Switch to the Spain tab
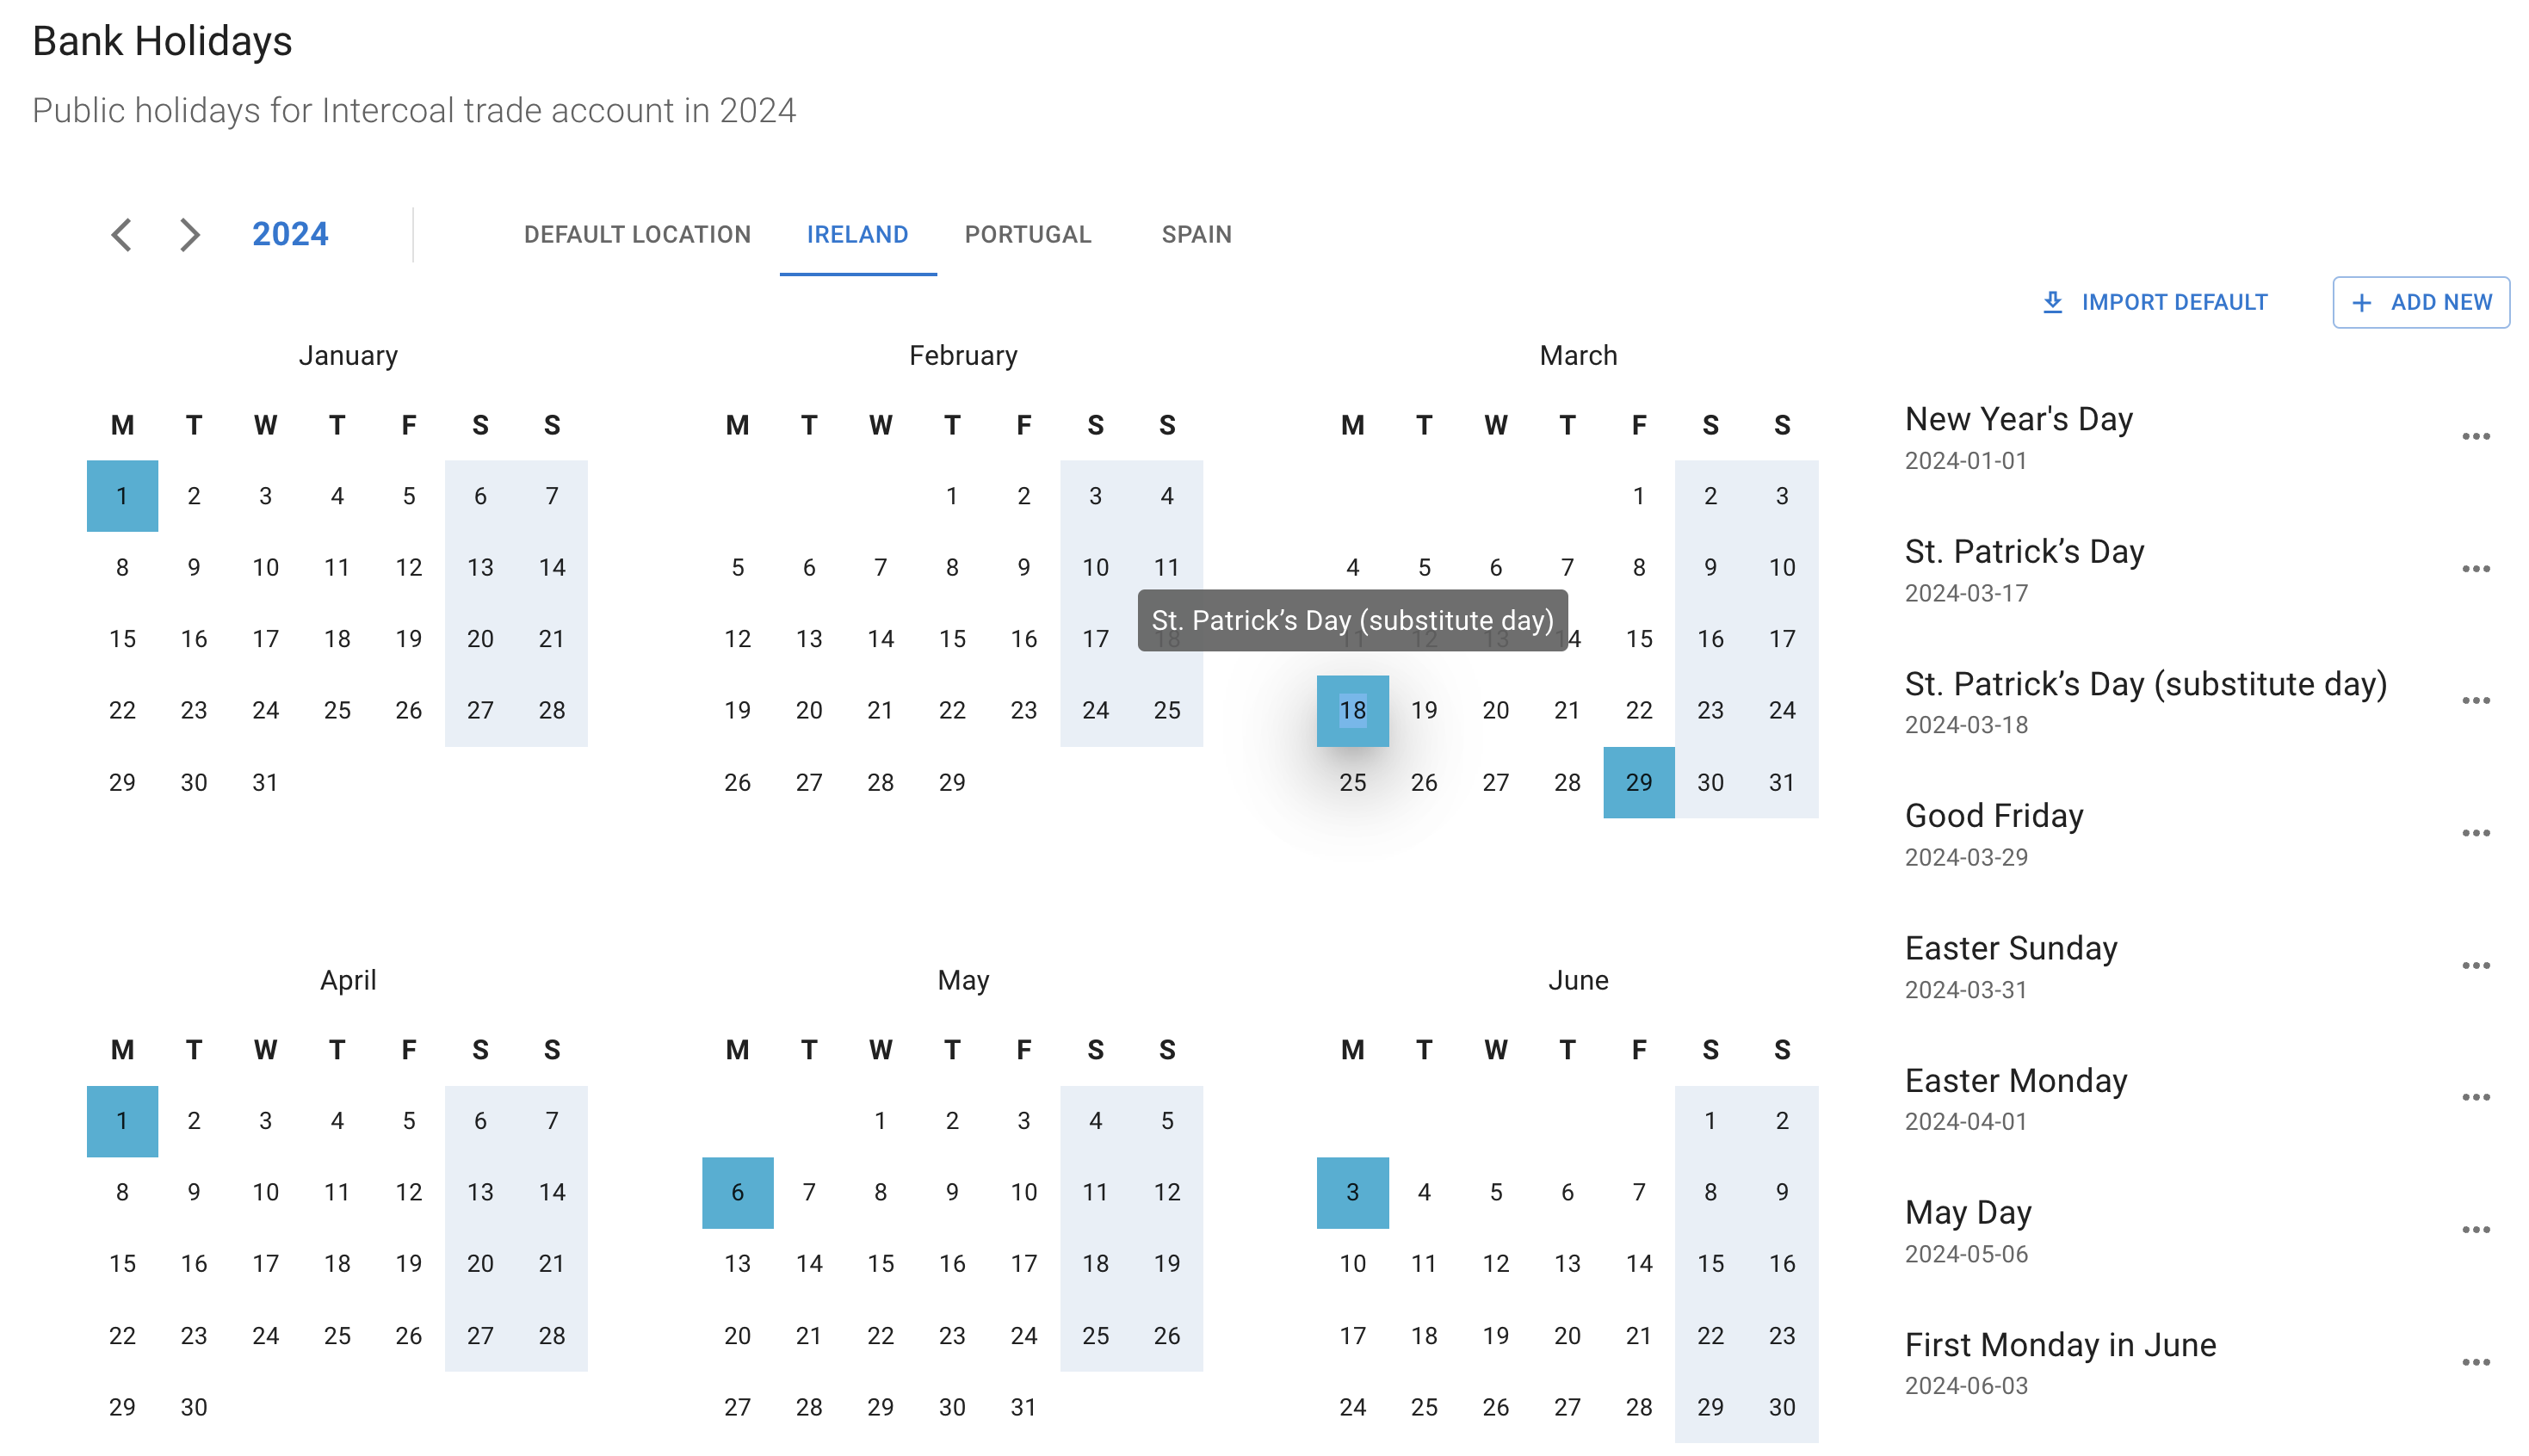 click(x=1196, y=234)
